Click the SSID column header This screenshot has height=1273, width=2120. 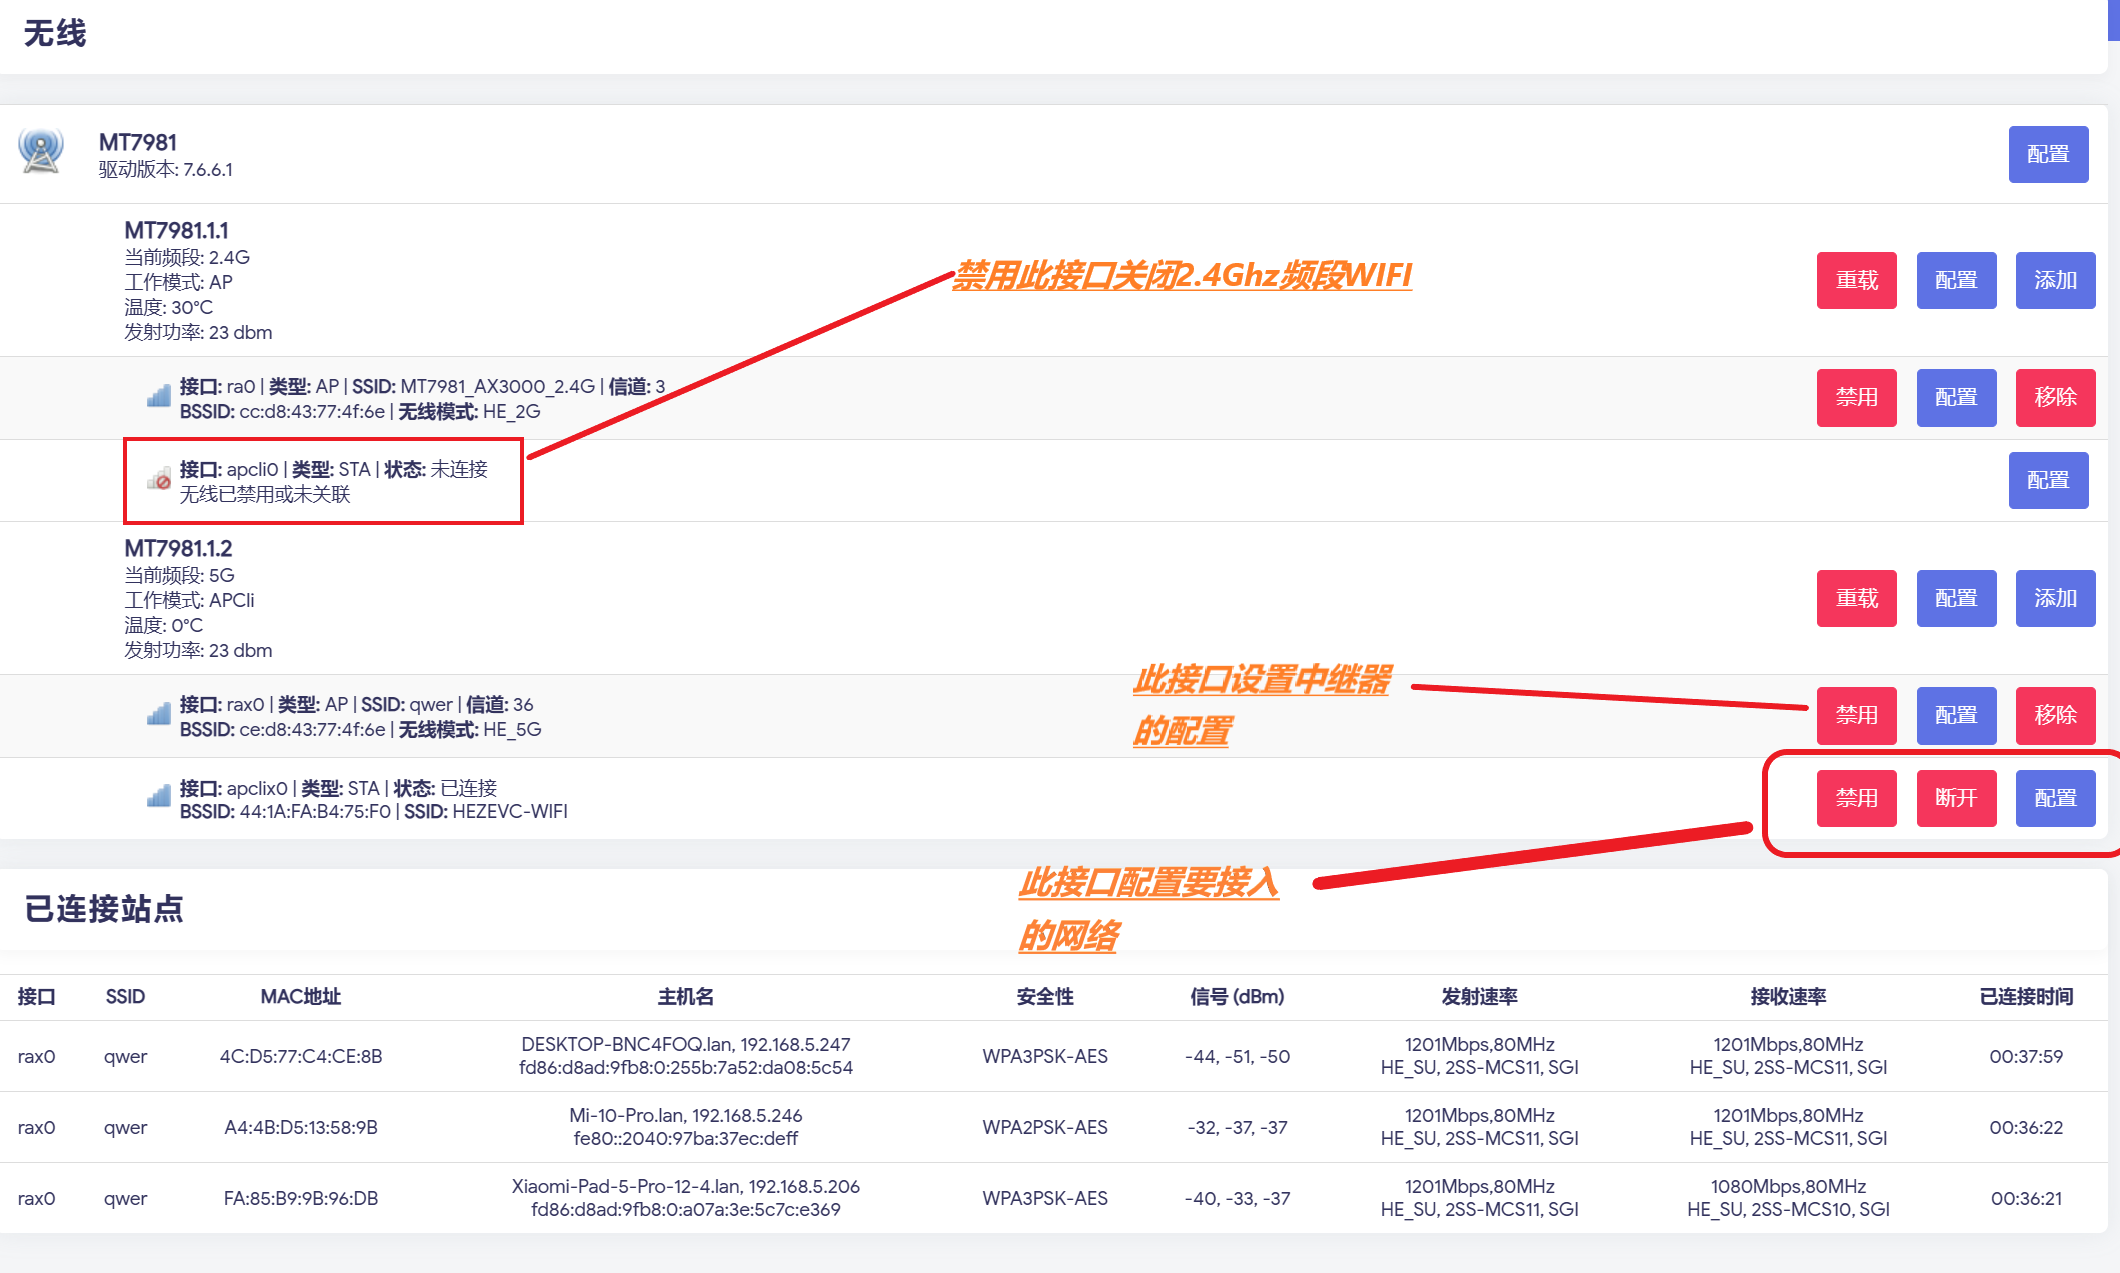click(x=125, y=996)
